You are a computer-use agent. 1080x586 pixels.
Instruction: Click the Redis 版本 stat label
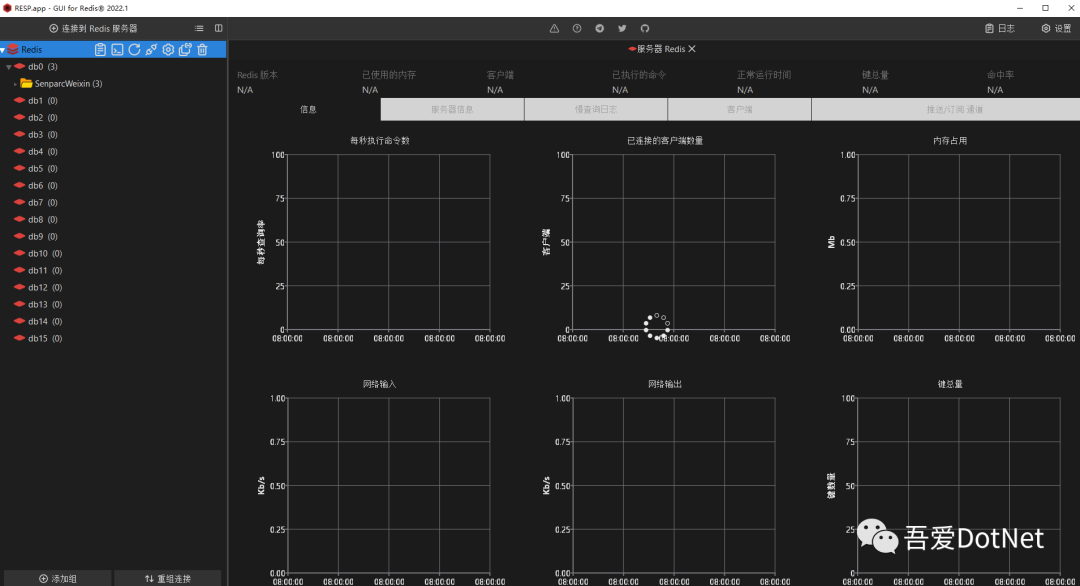point(258,75)
